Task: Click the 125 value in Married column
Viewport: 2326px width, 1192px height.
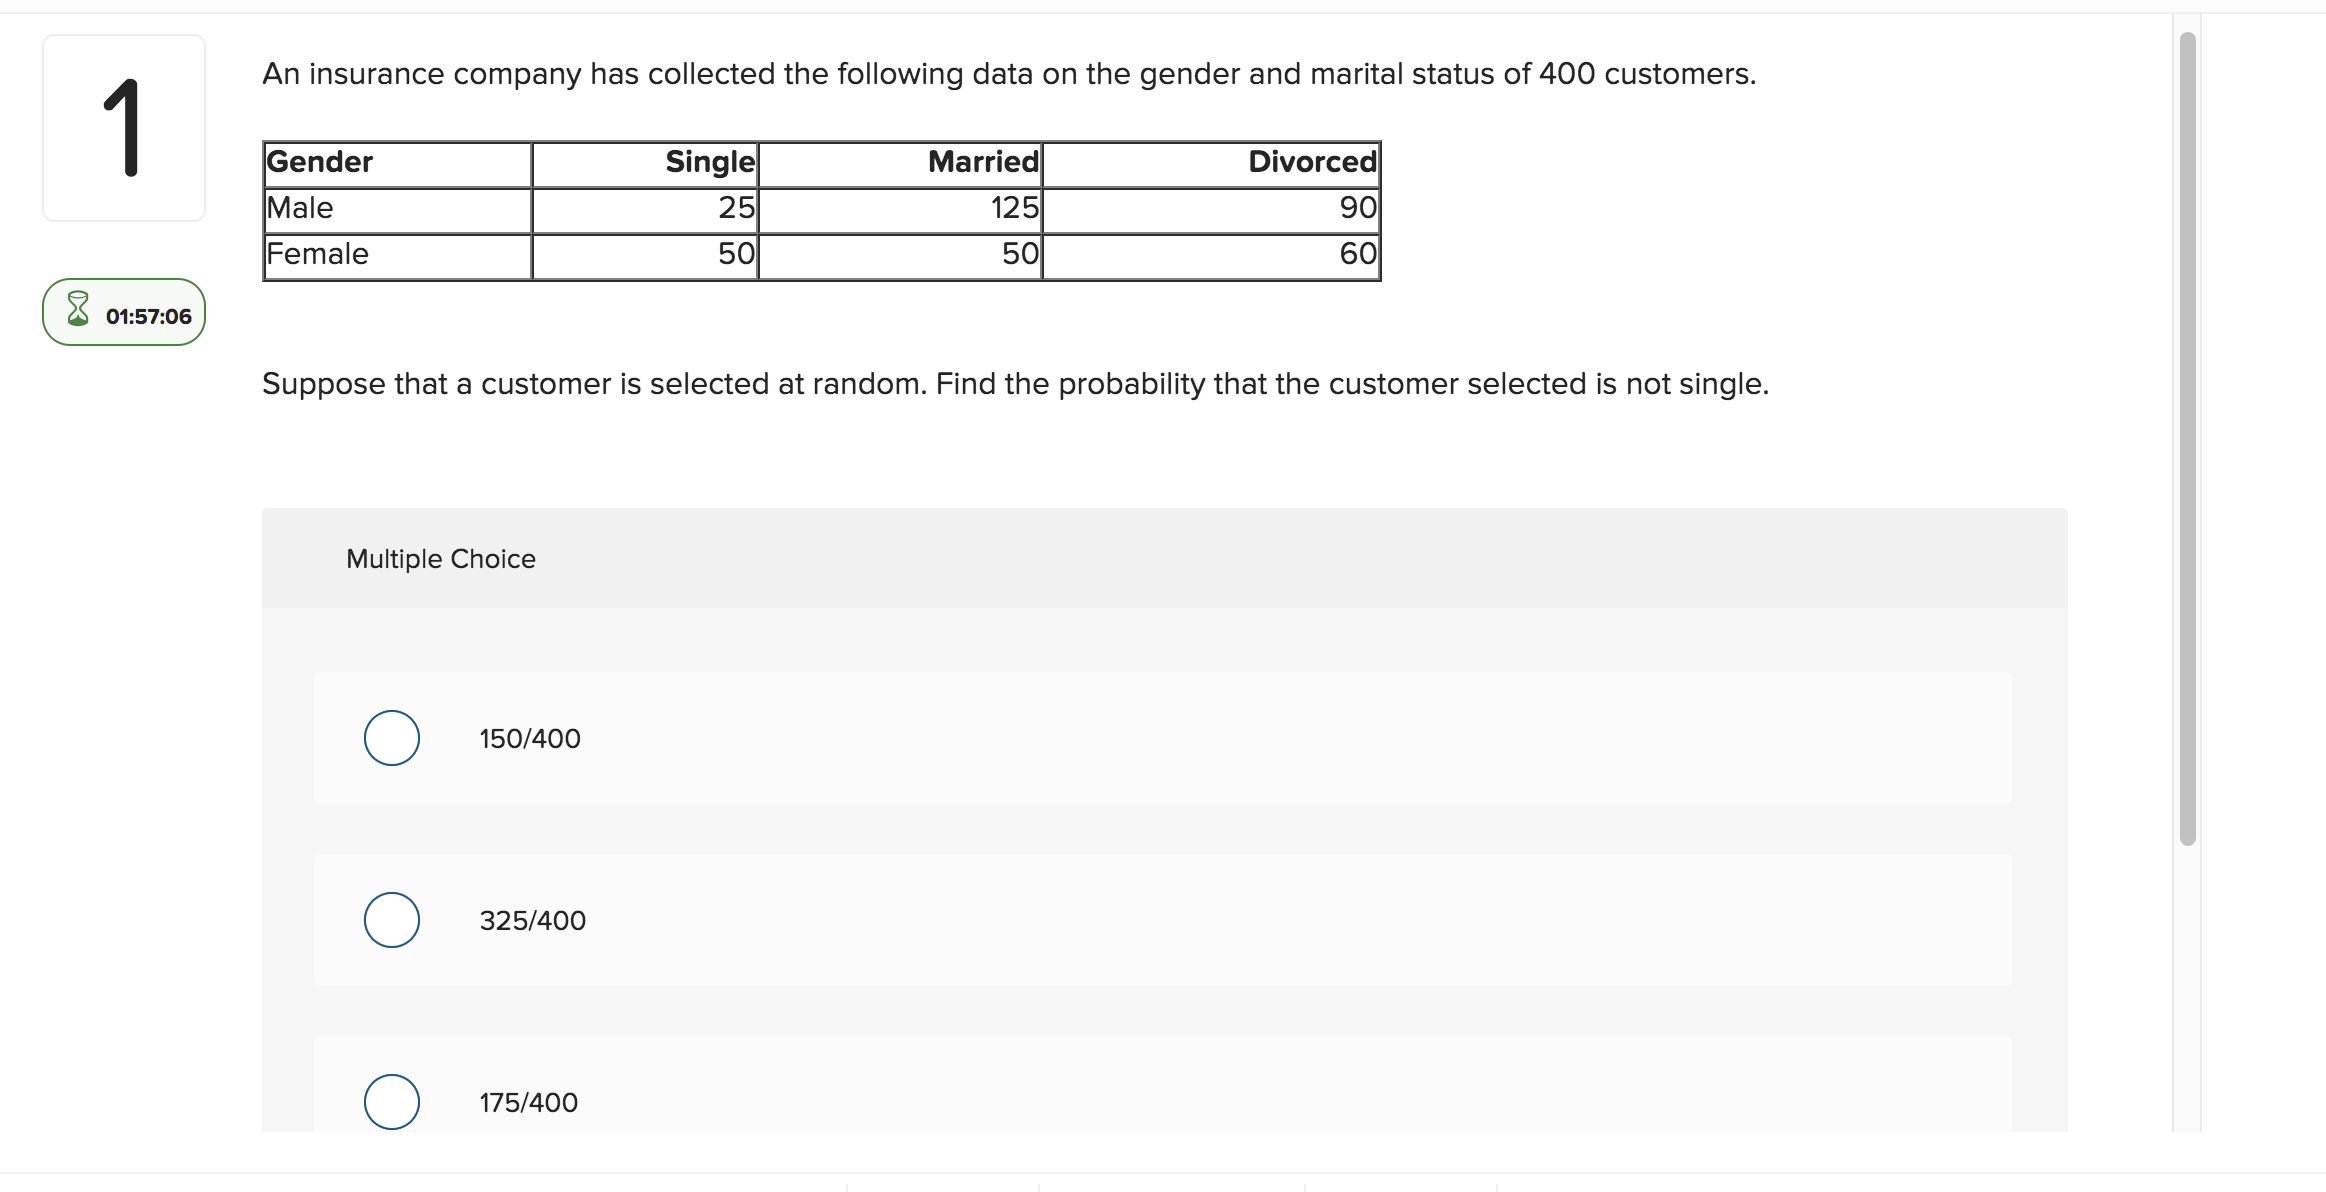Action: [x=1015, y=208]
